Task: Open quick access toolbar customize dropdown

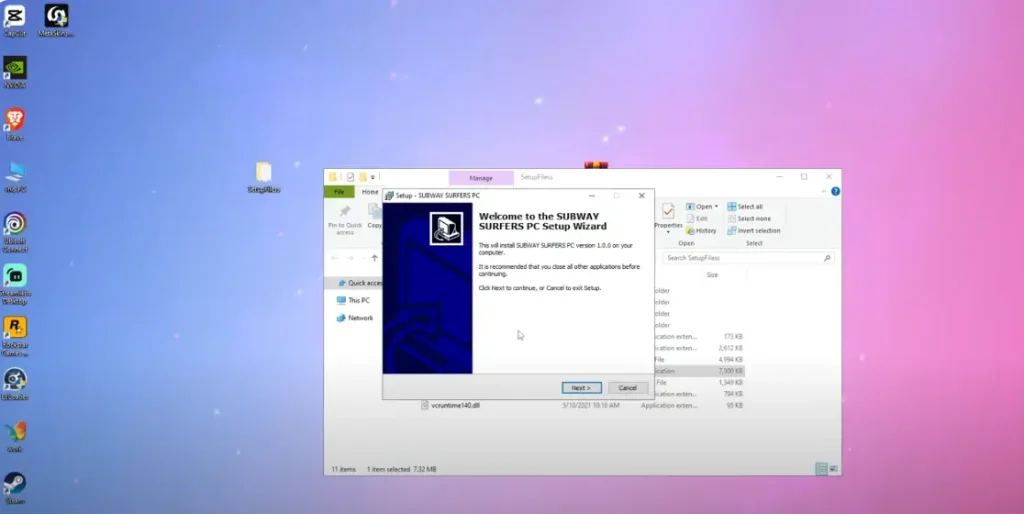Action: coord(373,177)
